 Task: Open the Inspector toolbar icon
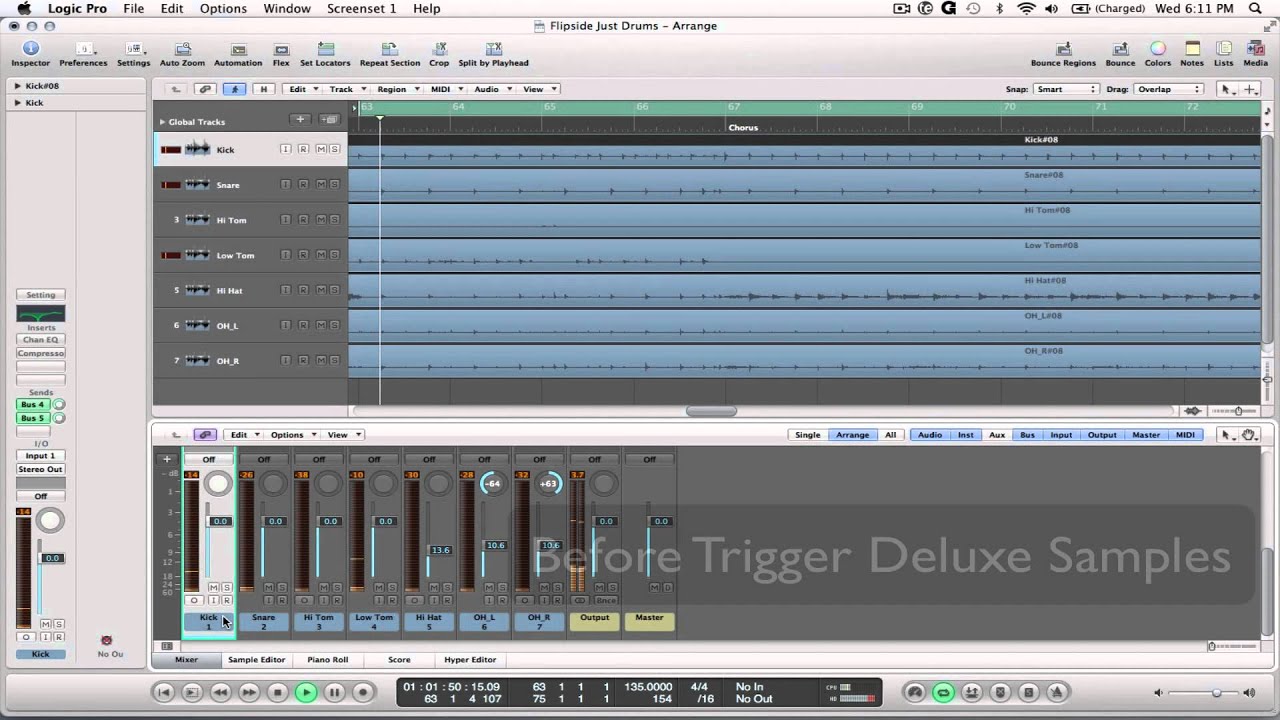click(30, 54)
